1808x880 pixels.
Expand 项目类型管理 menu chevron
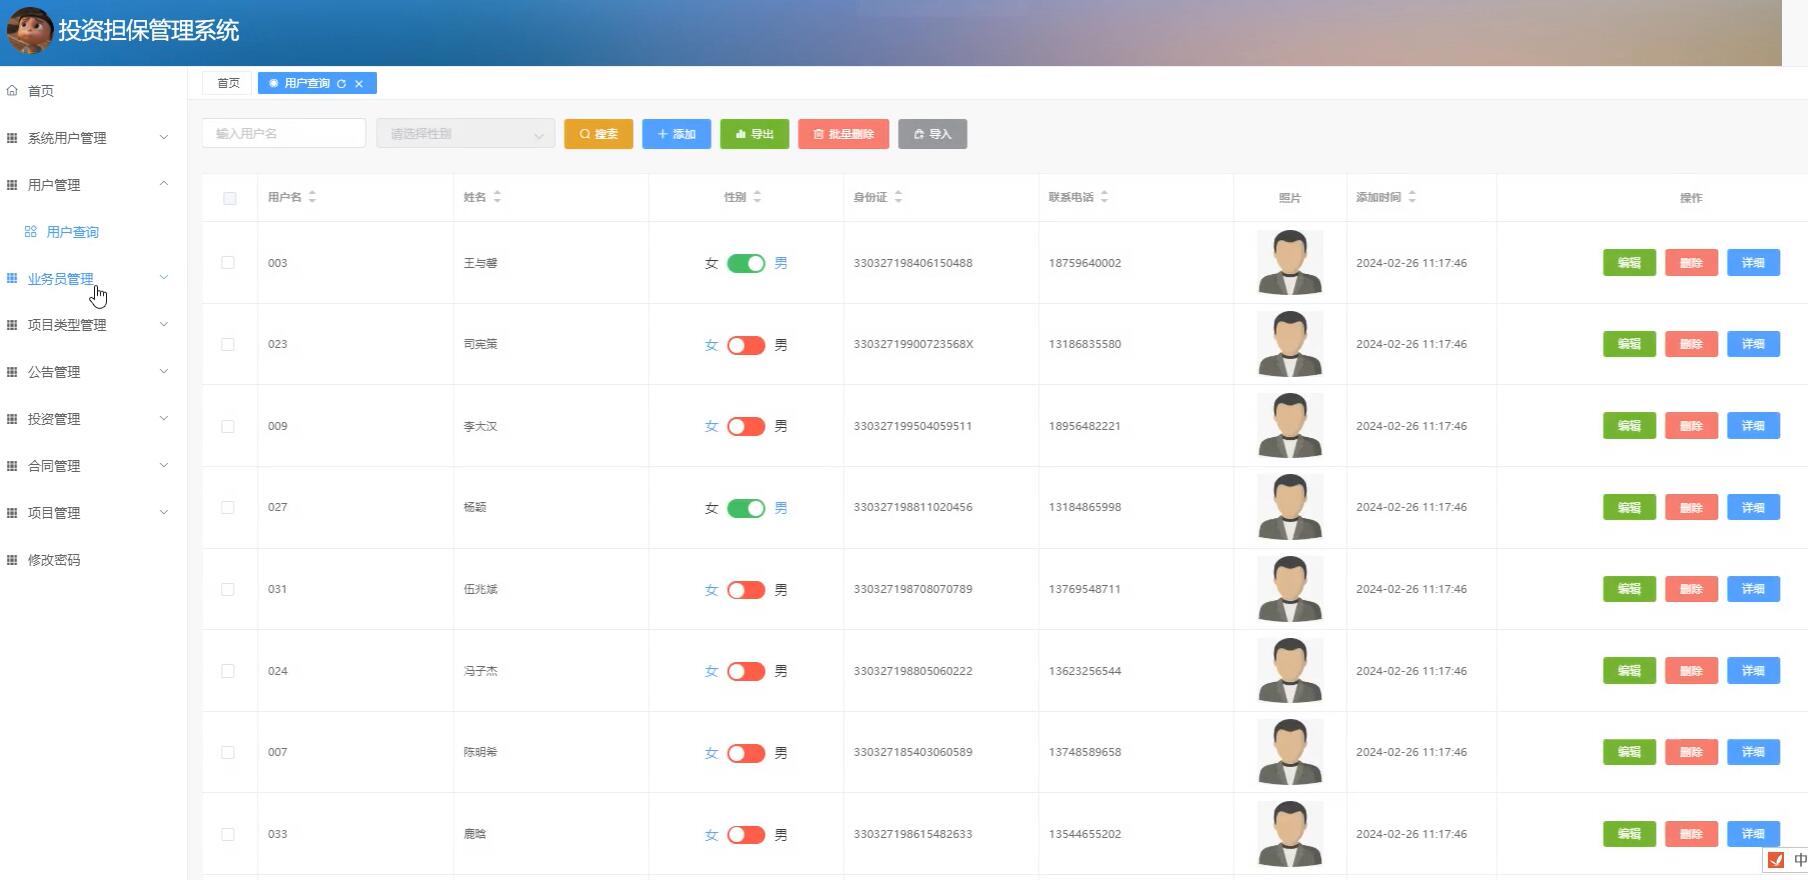coord(164,325)
